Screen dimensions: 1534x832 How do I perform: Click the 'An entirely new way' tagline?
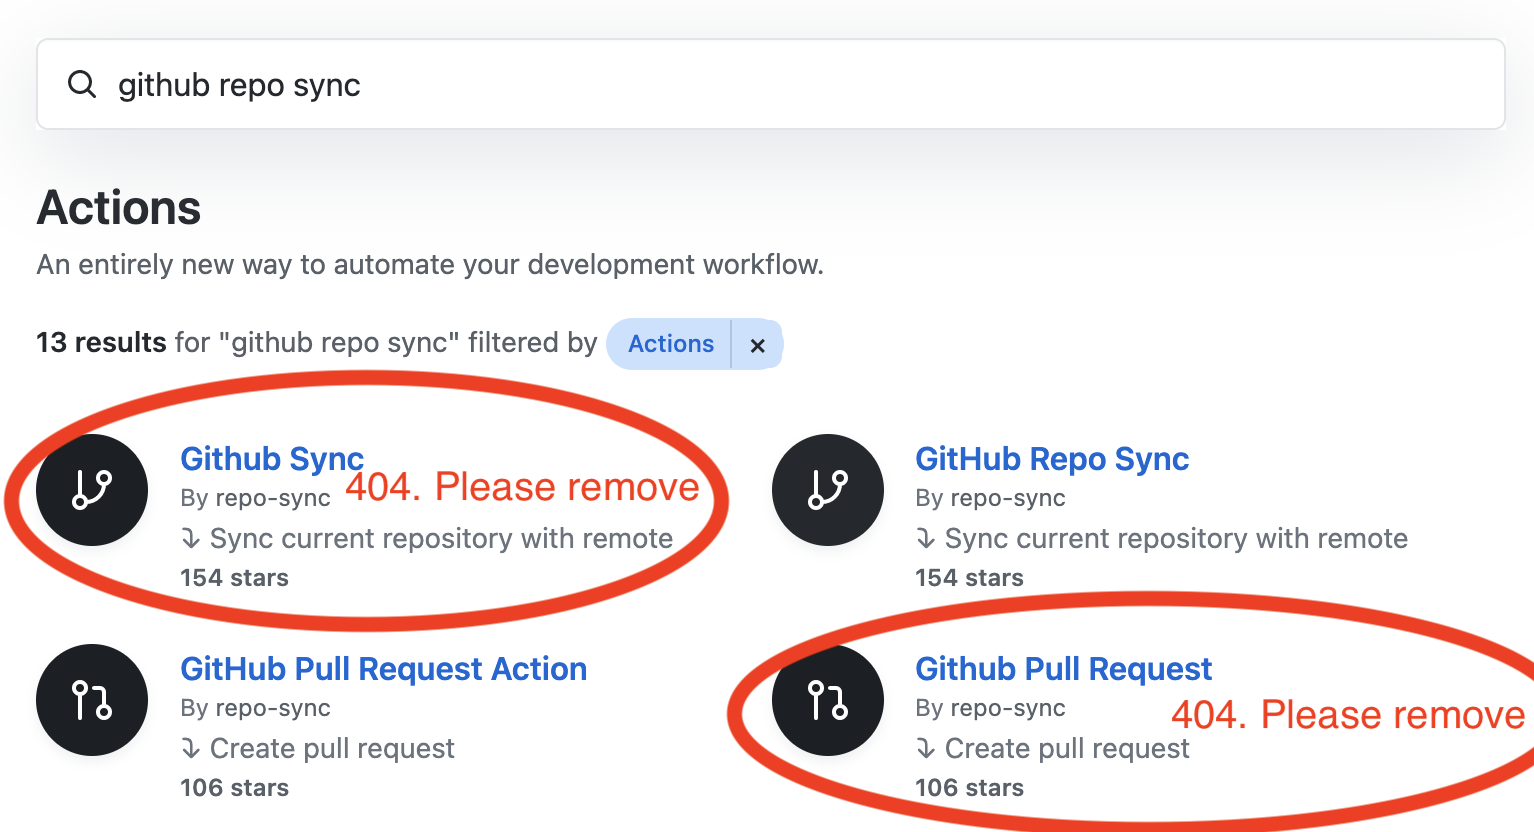point(430,265)
